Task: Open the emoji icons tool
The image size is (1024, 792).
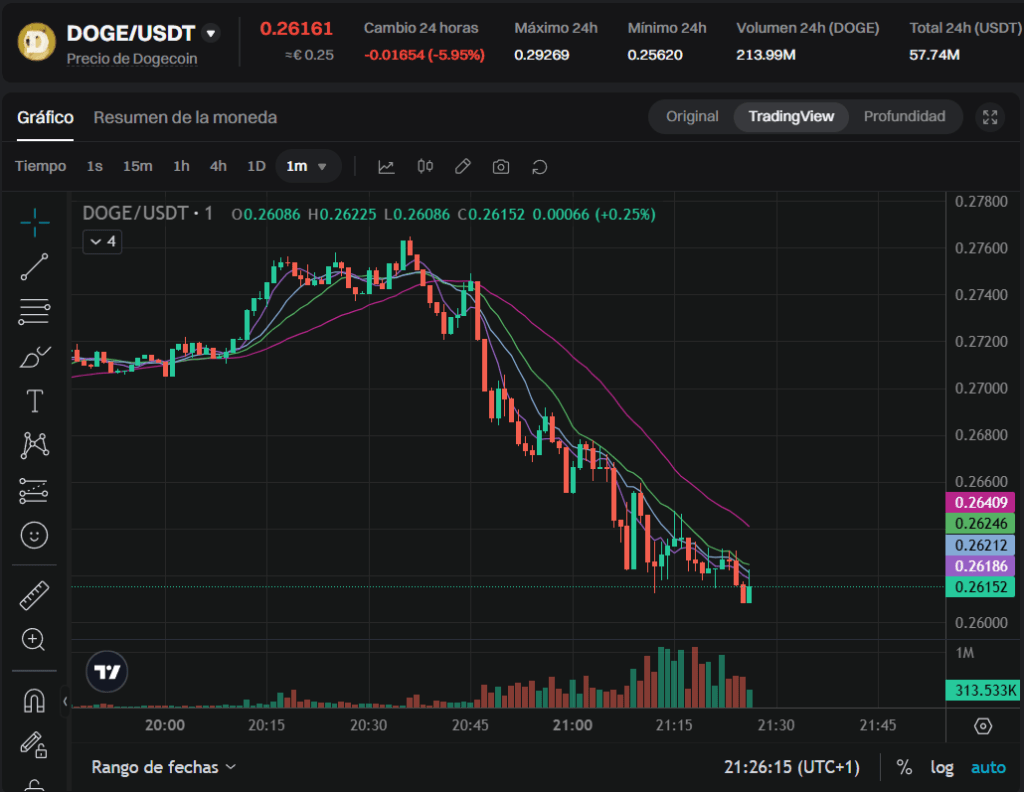Action: pos(34,536)
